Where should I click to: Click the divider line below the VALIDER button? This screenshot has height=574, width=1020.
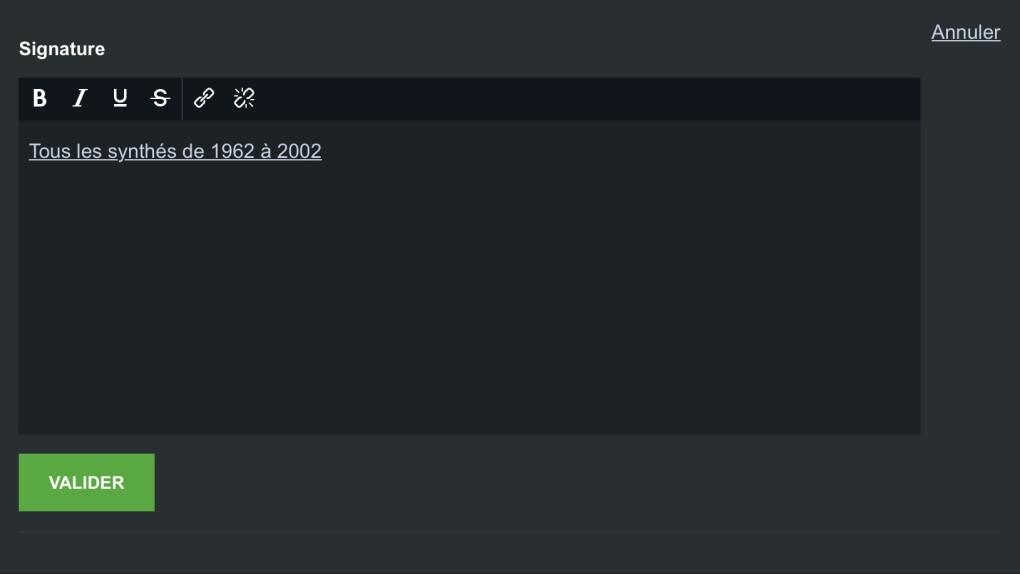tap(509, 532)
